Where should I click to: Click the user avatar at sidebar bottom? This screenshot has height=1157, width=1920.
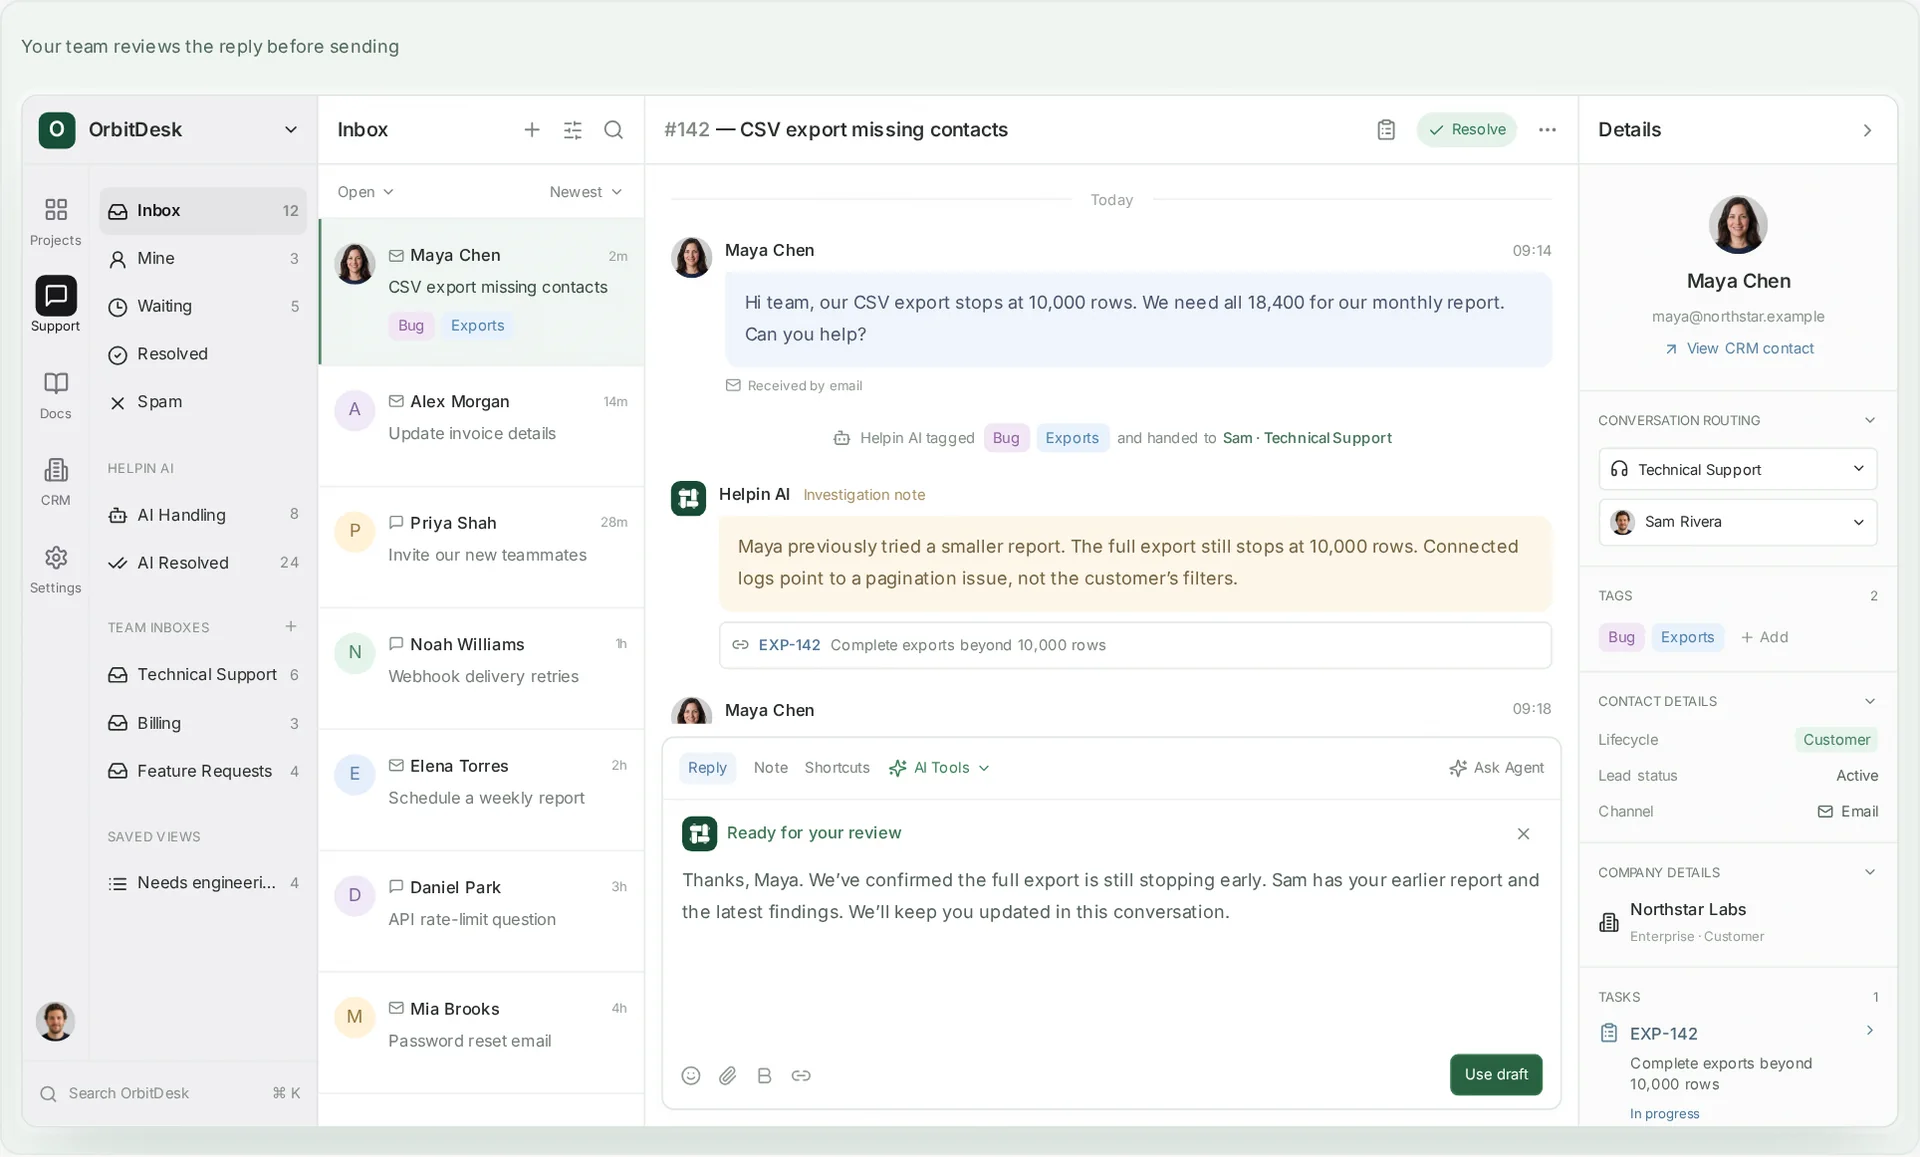point(55,1021)
